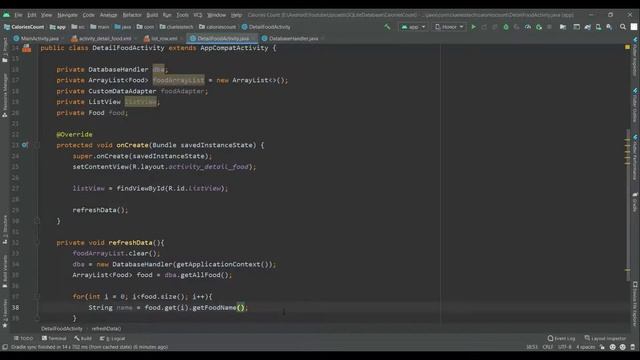Click the 4 spaces indent status entry
Image resolution: width=640 pixels, height=360 pixels.
coord(586,347)
